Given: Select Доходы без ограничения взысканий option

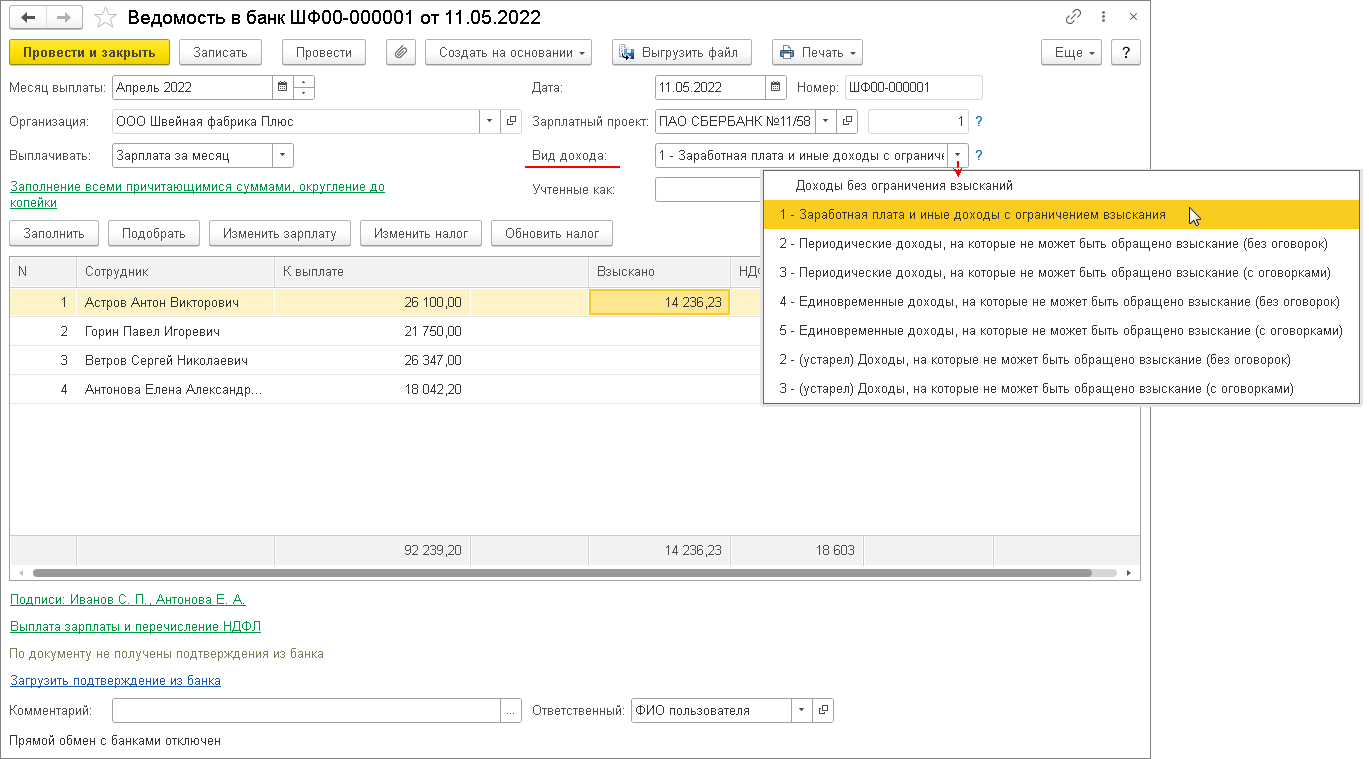Looking at the screenshot, I should (x=1061, y=186).
